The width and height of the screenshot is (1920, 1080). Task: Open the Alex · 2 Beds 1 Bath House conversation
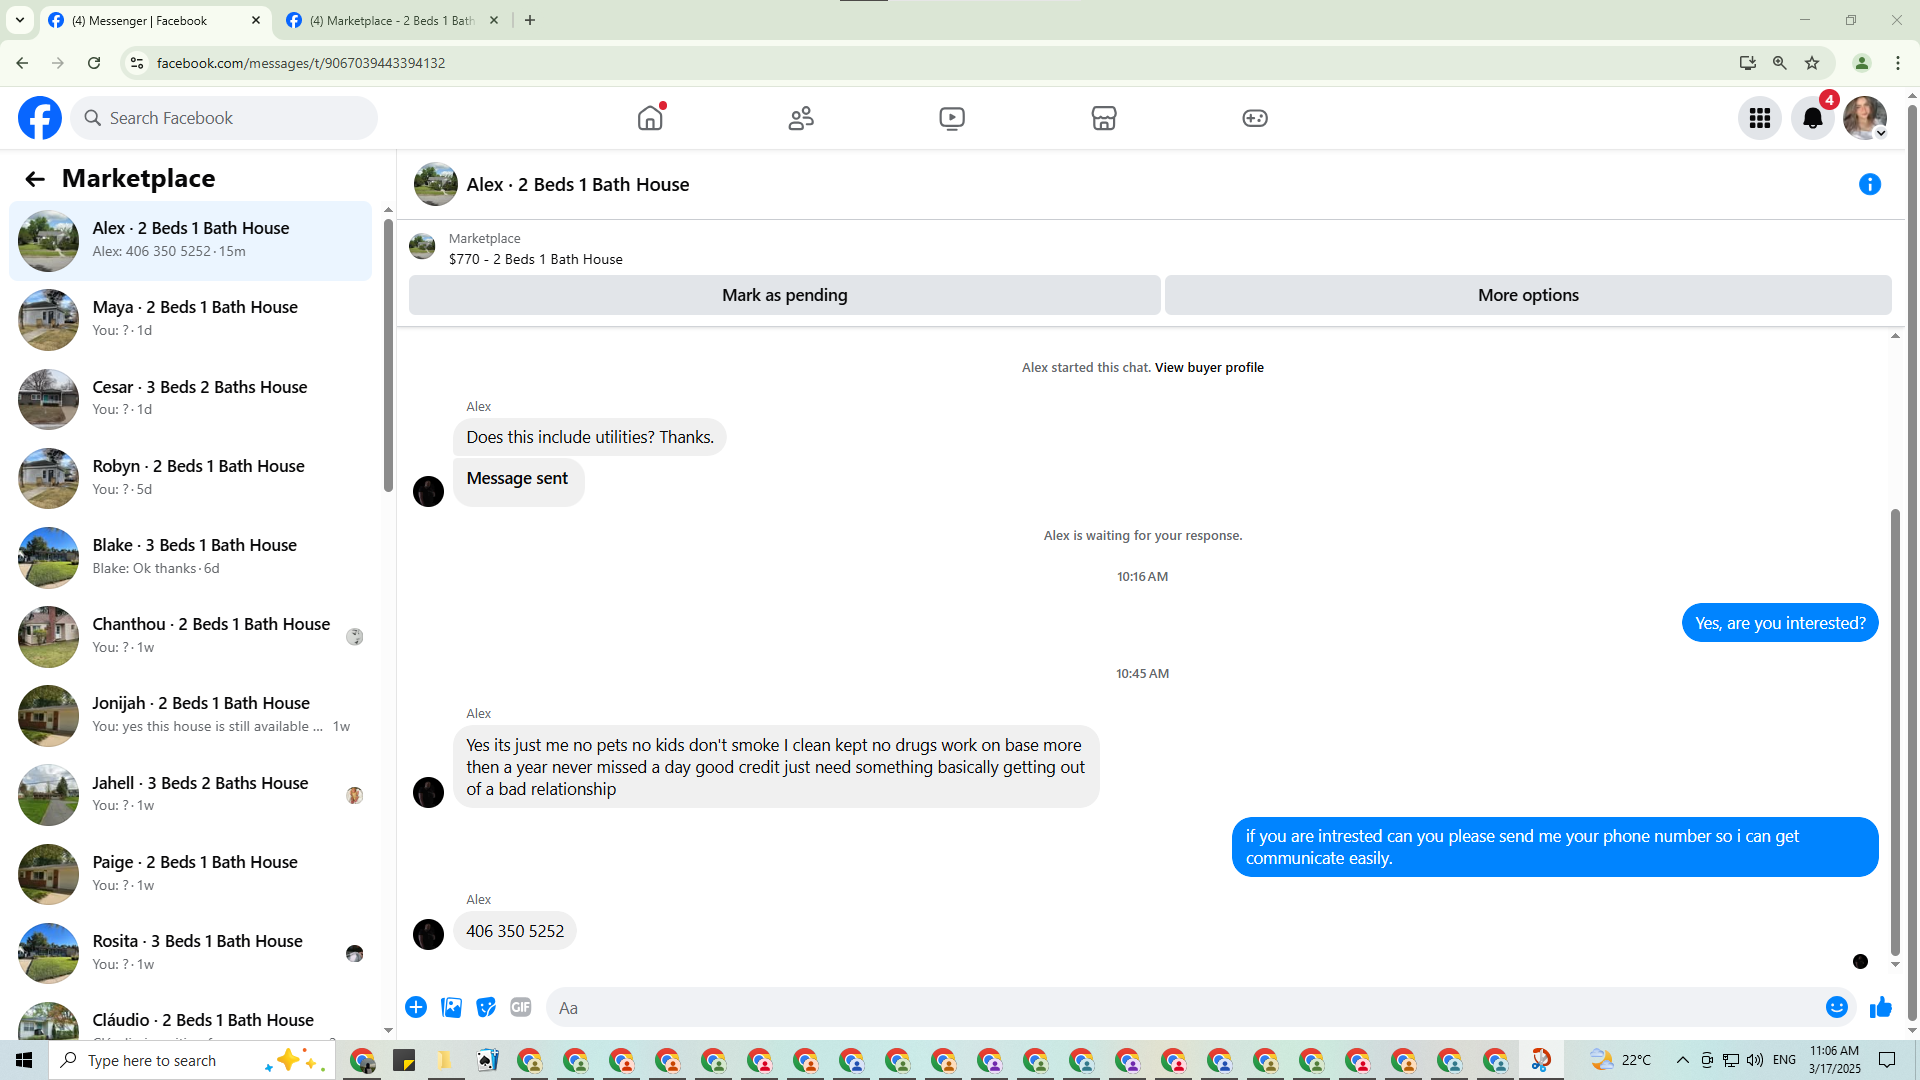pos(190,241)
